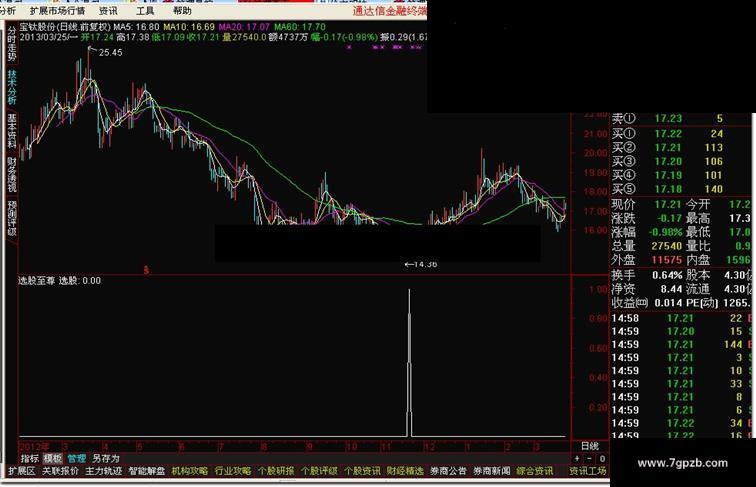756x487 pixels.
Task: Click the 模板 button below chart
Action: click(x=53, y=458)
